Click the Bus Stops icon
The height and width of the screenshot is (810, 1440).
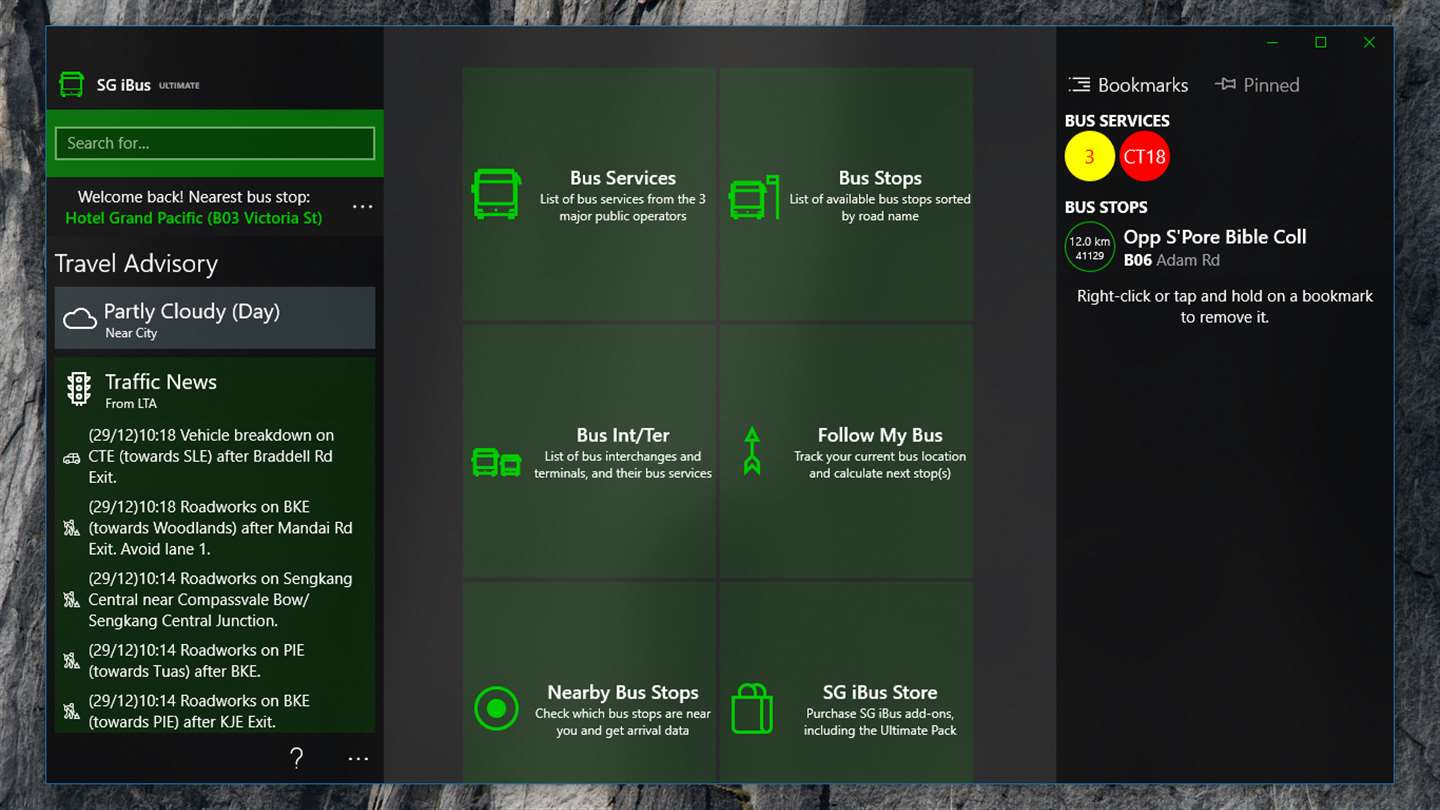[753, 197]
